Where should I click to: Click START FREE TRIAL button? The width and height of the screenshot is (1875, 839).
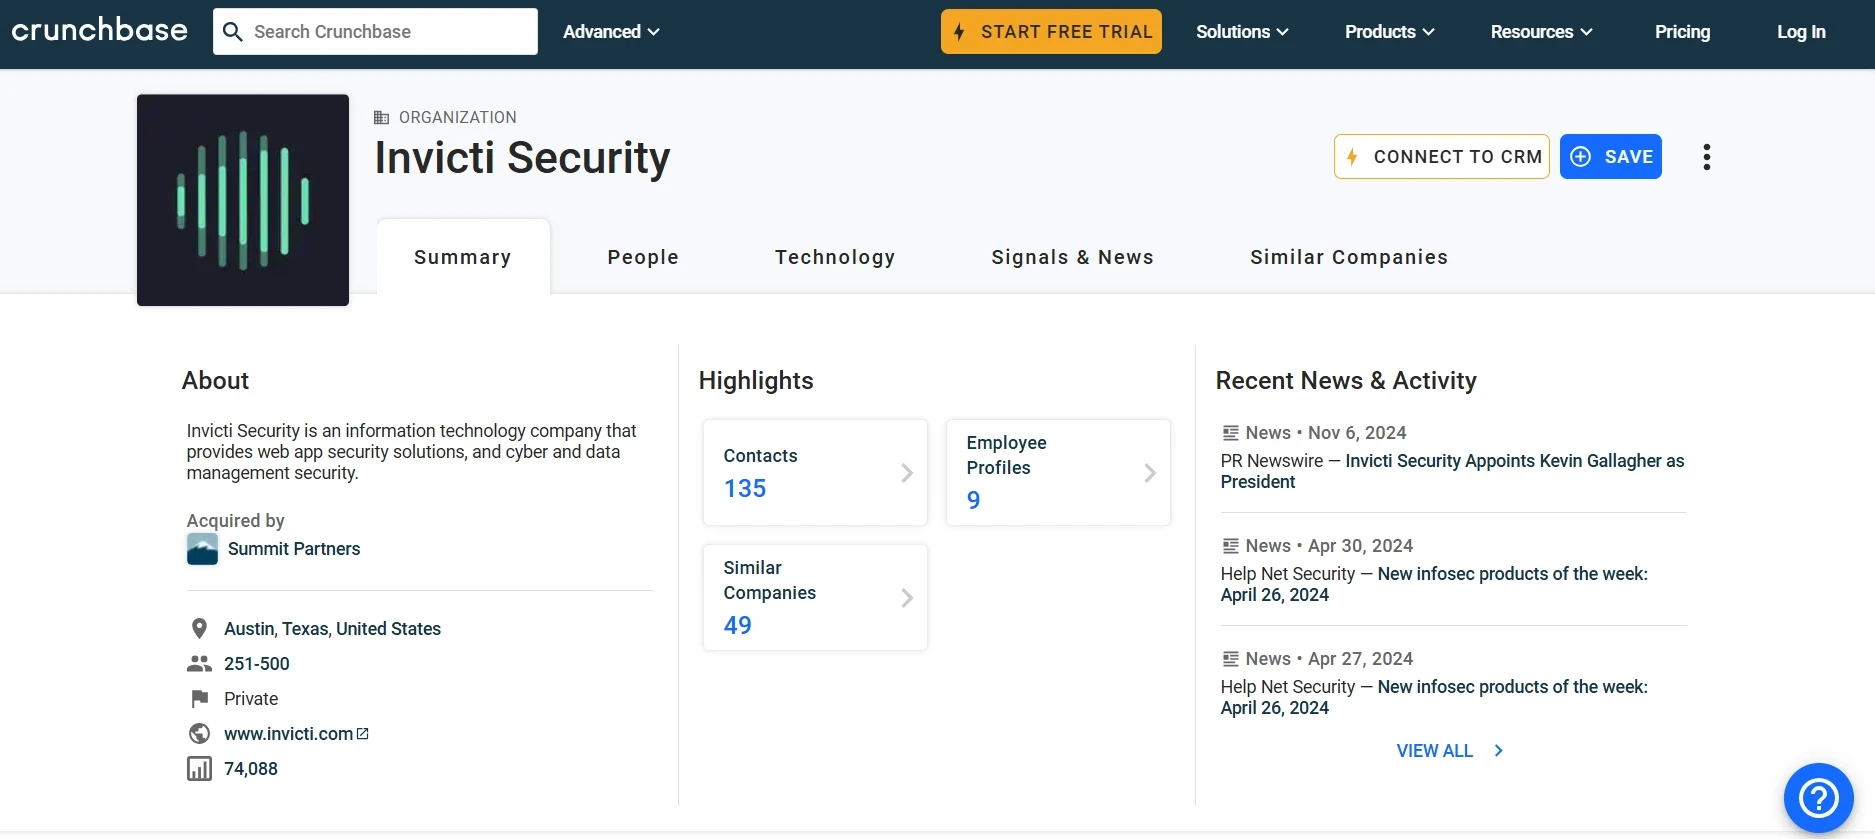(x=1051, y=32)
